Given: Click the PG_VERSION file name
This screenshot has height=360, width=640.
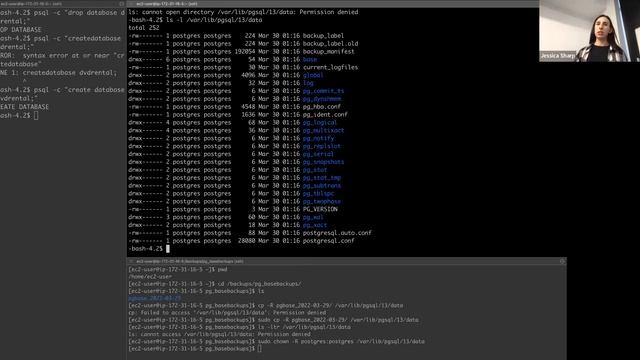Looking at the screenshot, I should coord(320,209).
